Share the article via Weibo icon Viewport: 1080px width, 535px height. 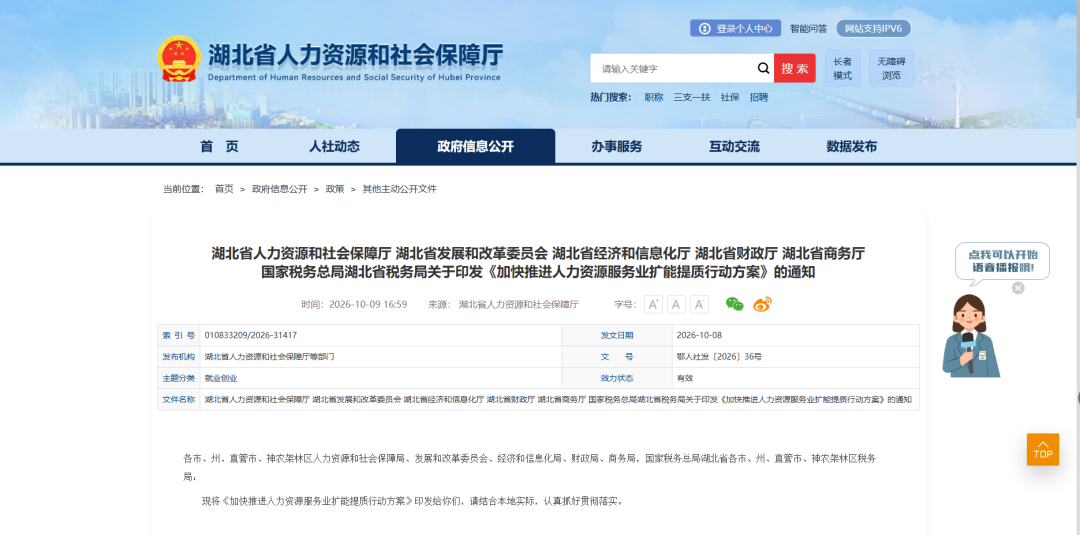pyautogui.click(x=762, y=304)
